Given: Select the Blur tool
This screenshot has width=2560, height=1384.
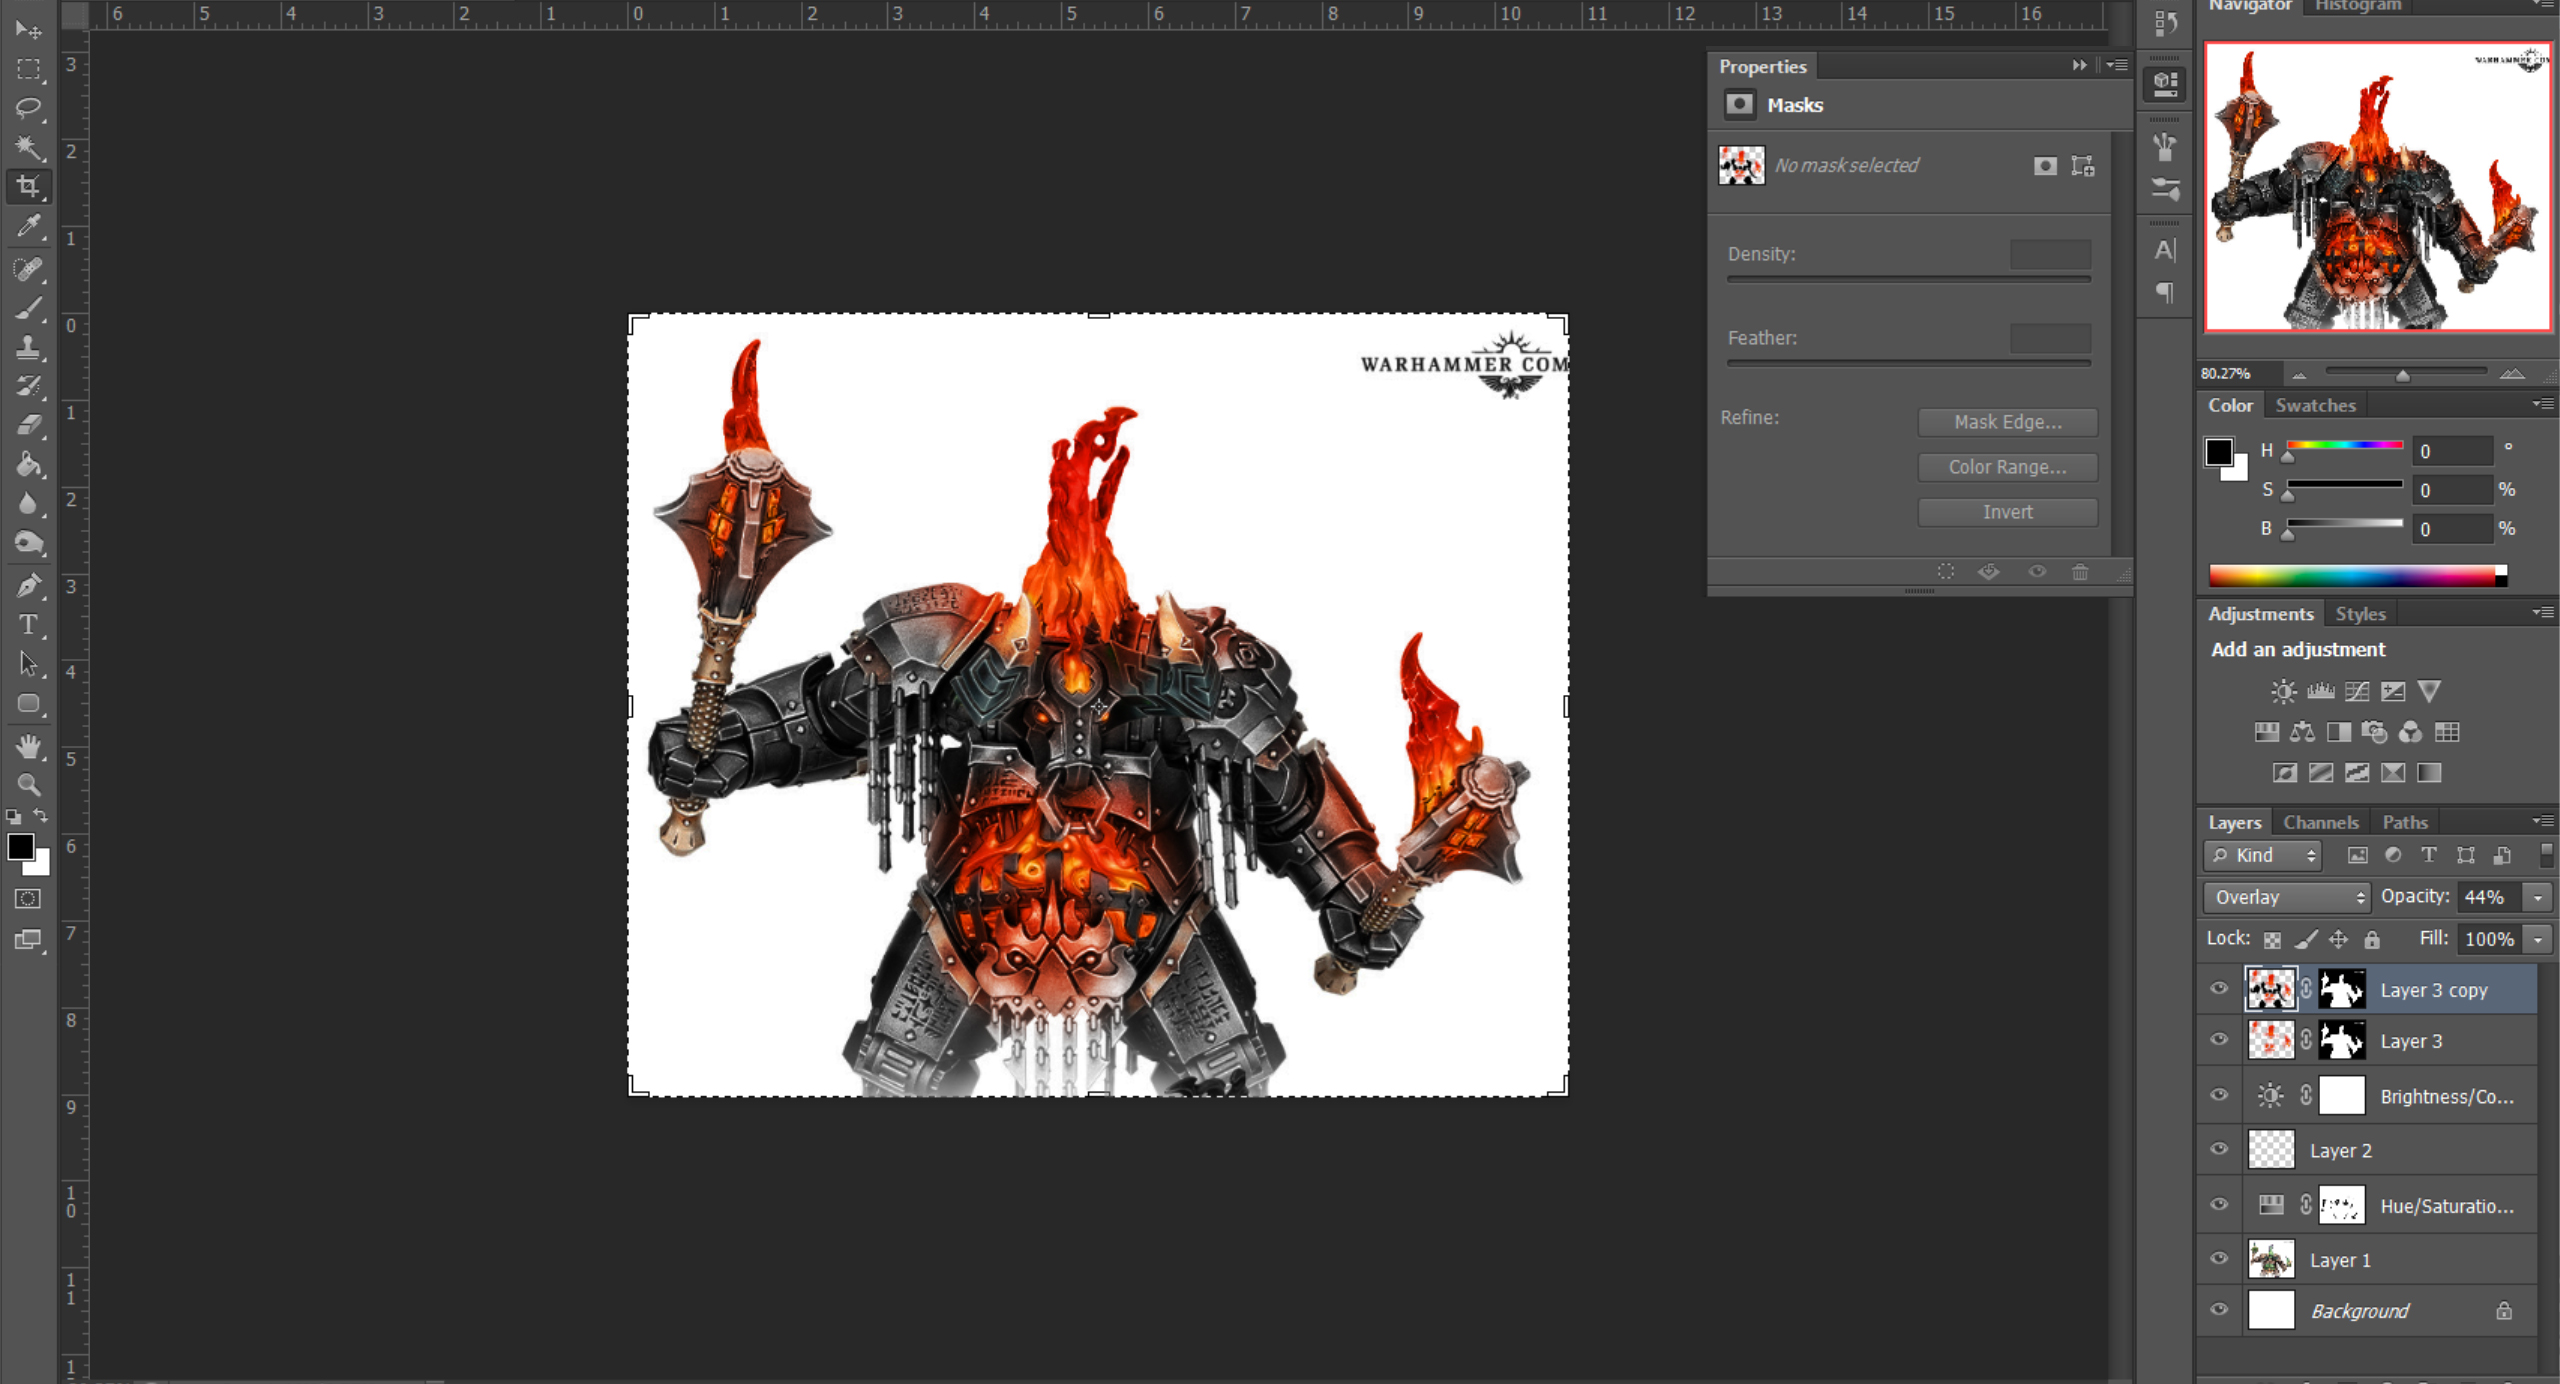Looking at the screenshot, I should (28, 503).
